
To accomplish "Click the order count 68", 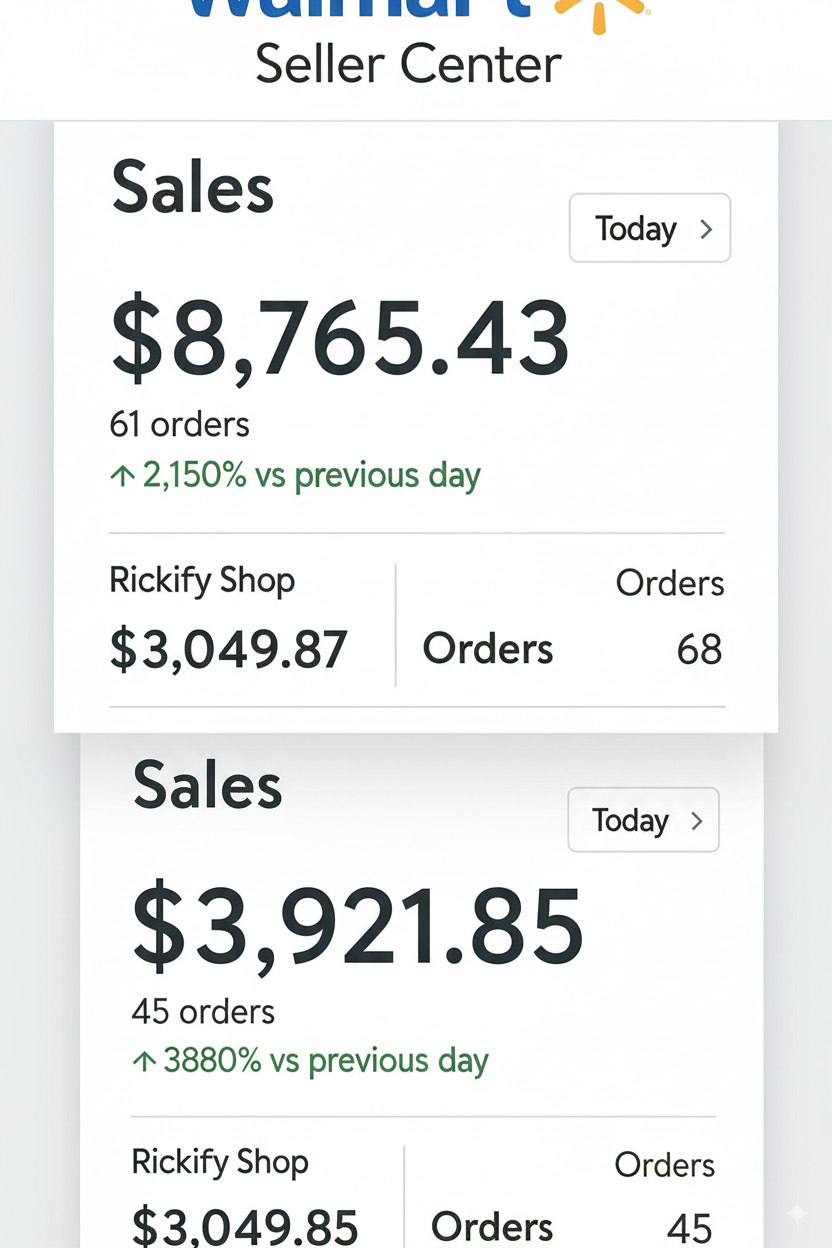I will [x=699, y=650].
